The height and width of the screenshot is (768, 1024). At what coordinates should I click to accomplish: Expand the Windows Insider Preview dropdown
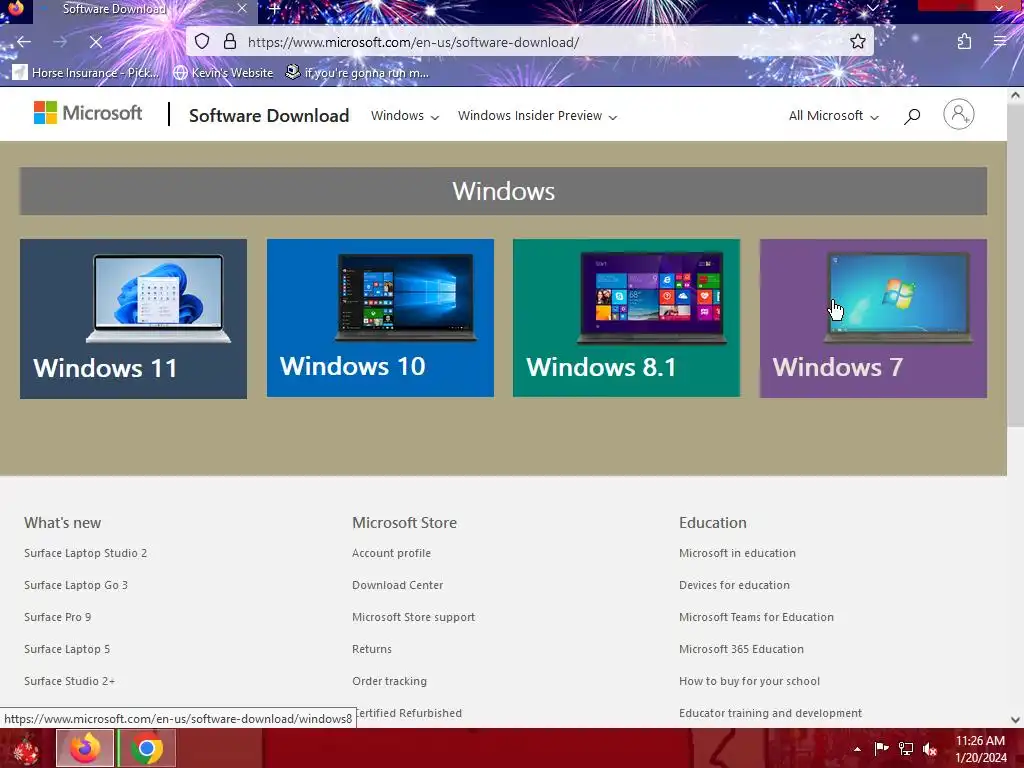[x=537, y=116]
